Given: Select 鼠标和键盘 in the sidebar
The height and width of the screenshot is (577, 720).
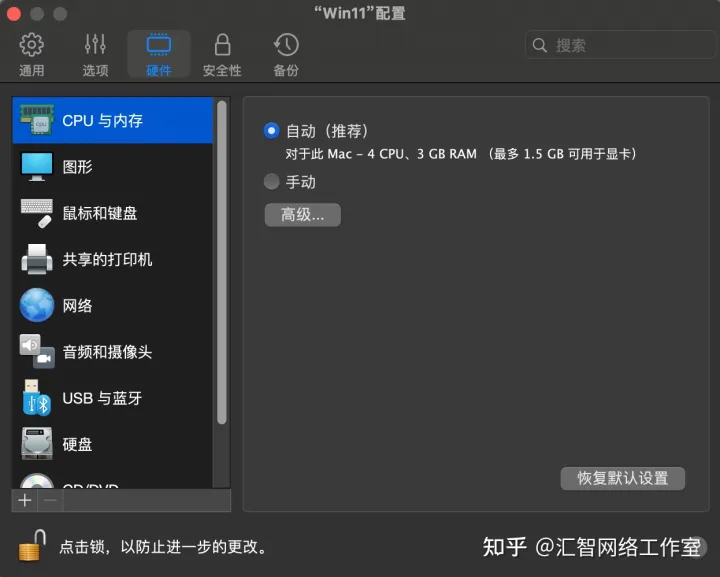Looking at the screenshot, I should [112, 213].
